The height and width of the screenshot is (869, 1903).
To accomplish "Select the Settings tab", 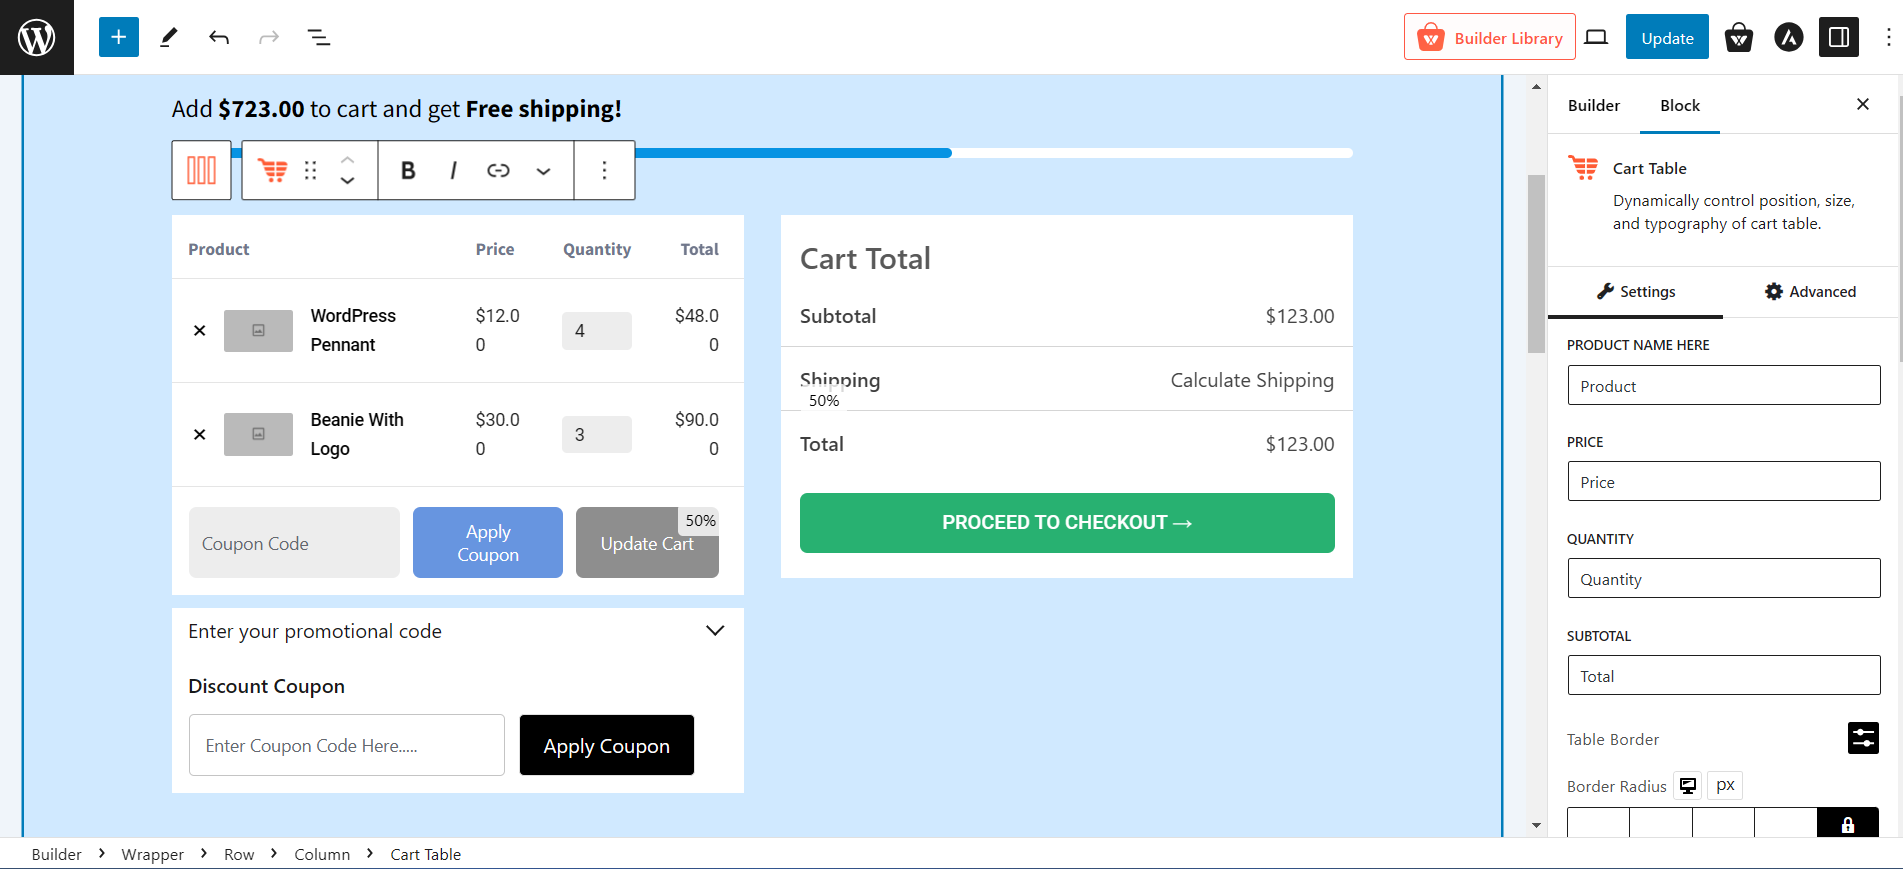I will [x=1635, y=292].
